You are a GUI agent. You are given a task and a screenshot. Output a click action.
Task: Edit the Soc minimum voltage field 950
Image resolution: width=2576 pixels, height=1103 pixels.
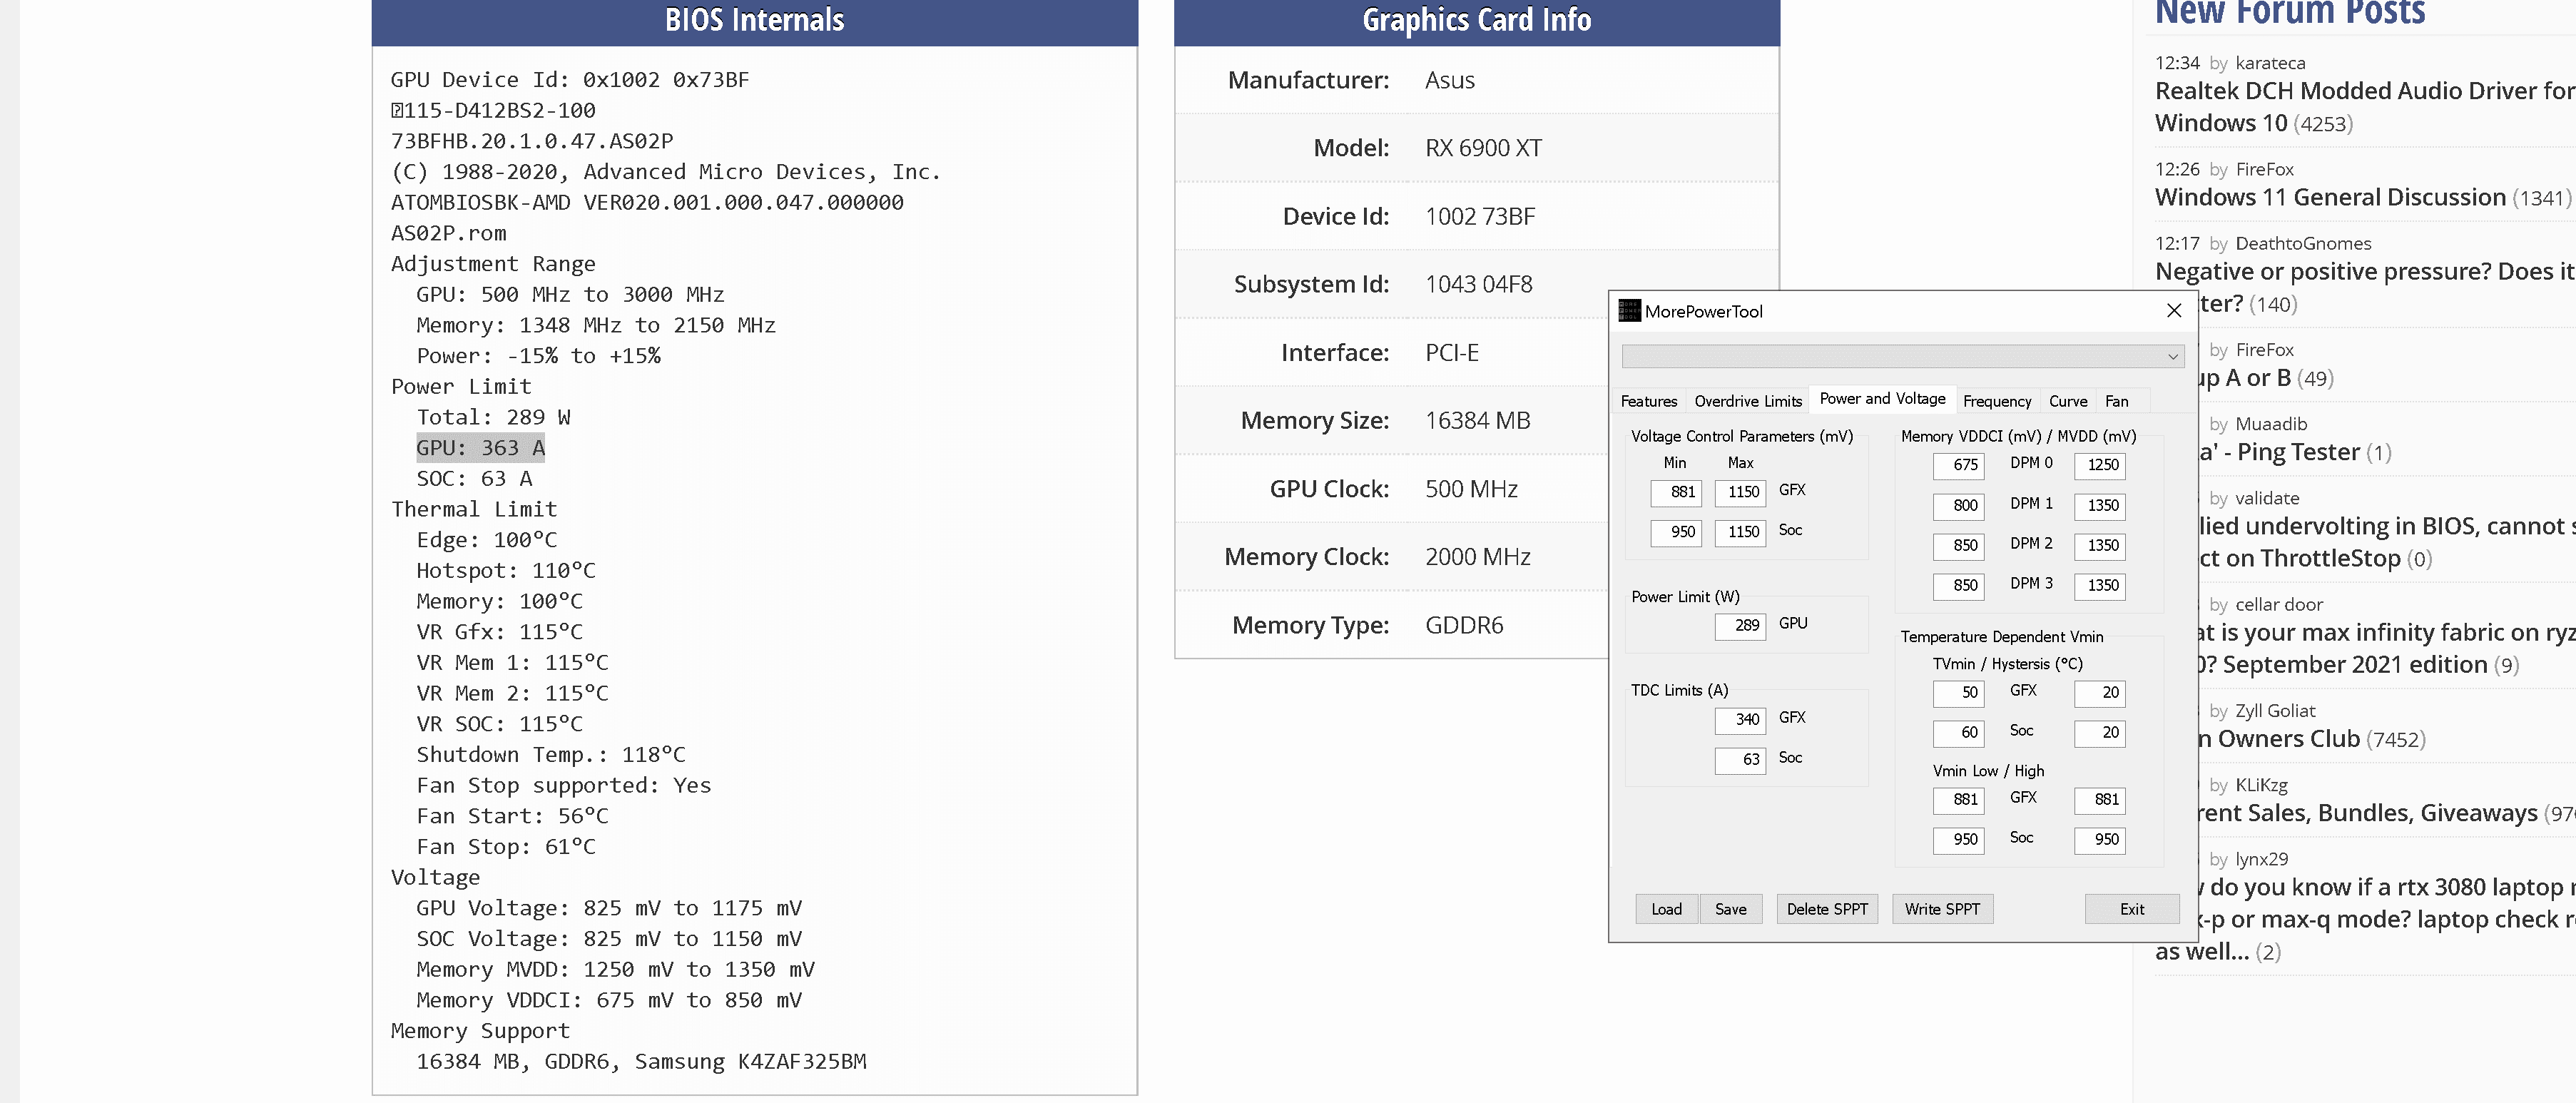click(x=1675, y=532)
